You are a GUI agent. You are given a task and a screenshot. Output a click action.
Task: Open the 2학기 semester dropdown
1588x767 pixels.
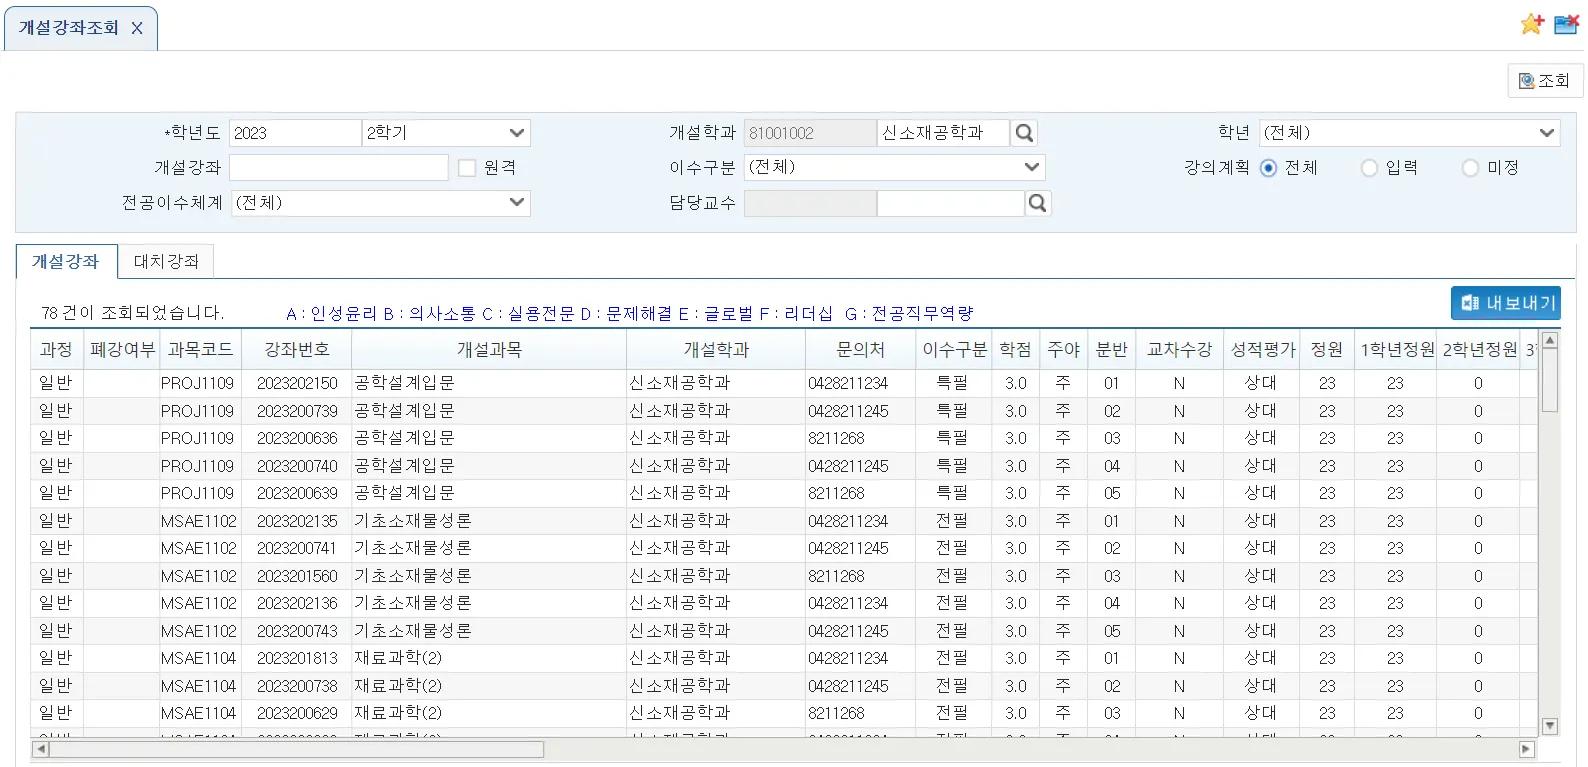pyautogui.click(x=446, y=133)
